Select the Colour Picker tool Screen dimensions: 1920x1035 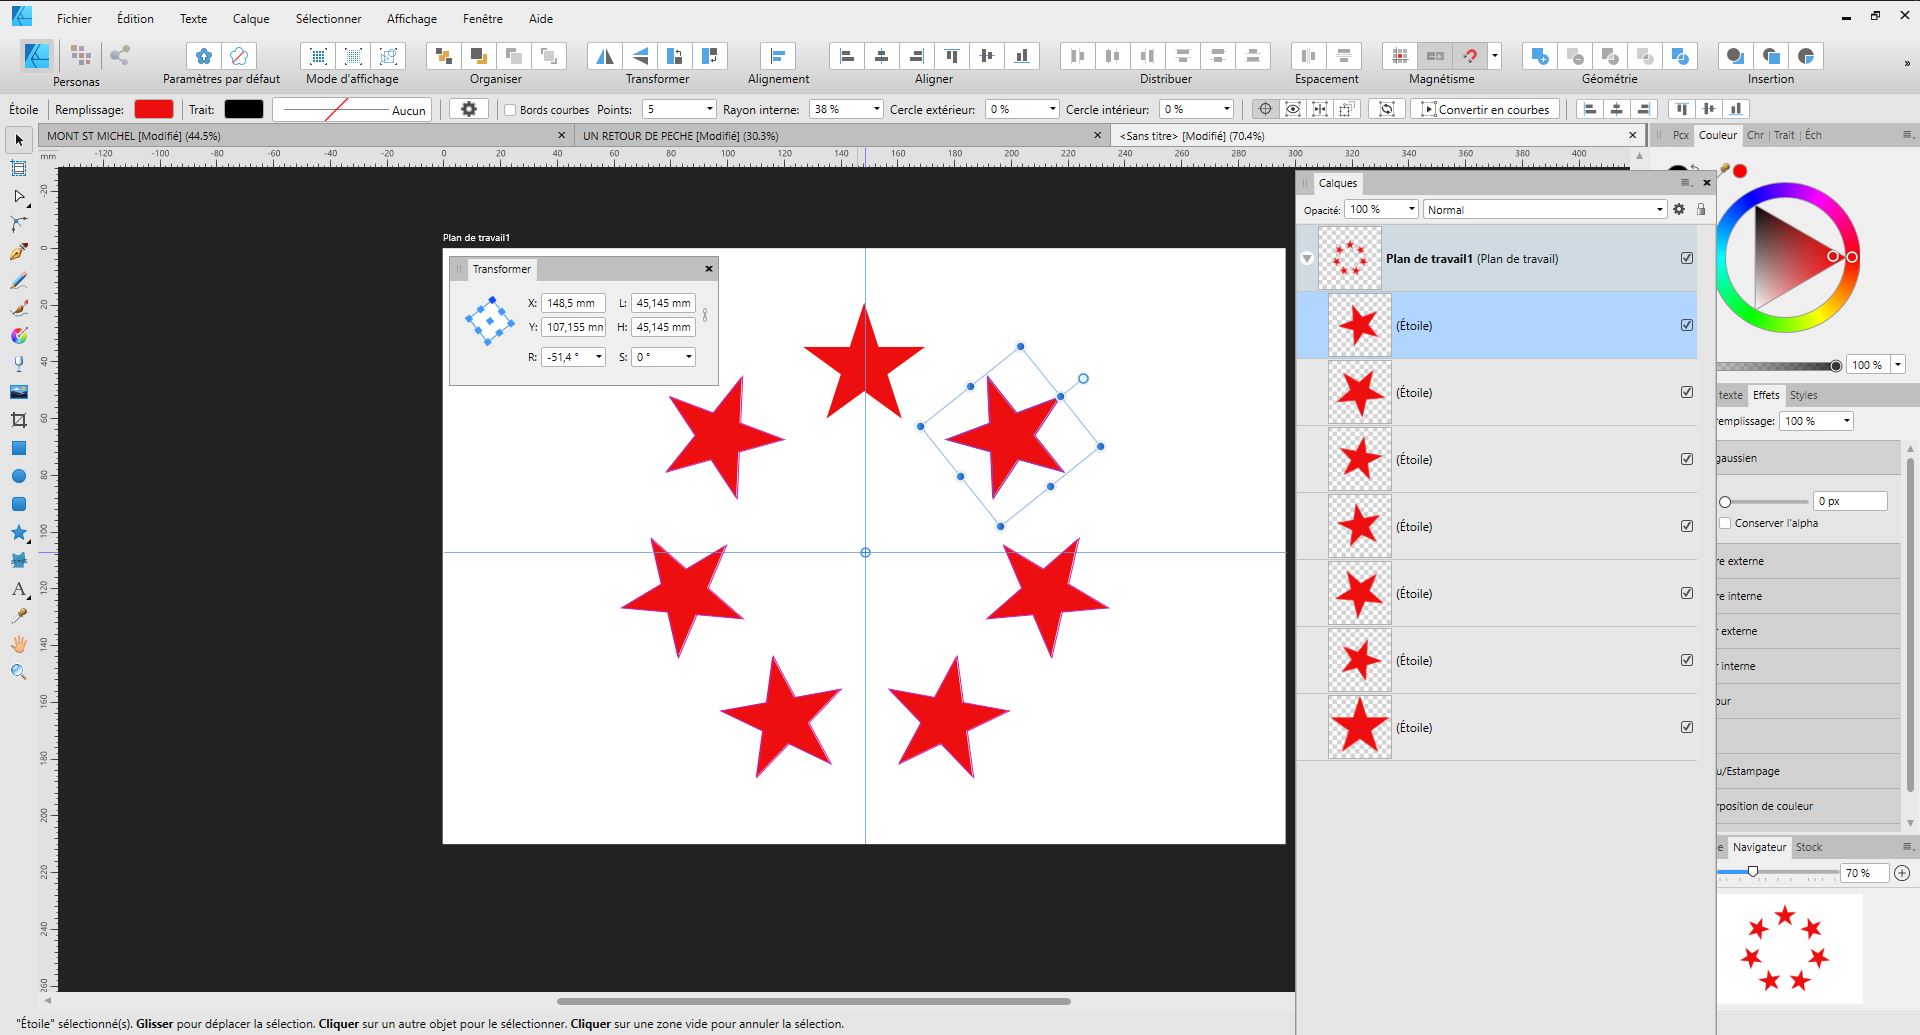pyautogui.click(x=18, y=616)
